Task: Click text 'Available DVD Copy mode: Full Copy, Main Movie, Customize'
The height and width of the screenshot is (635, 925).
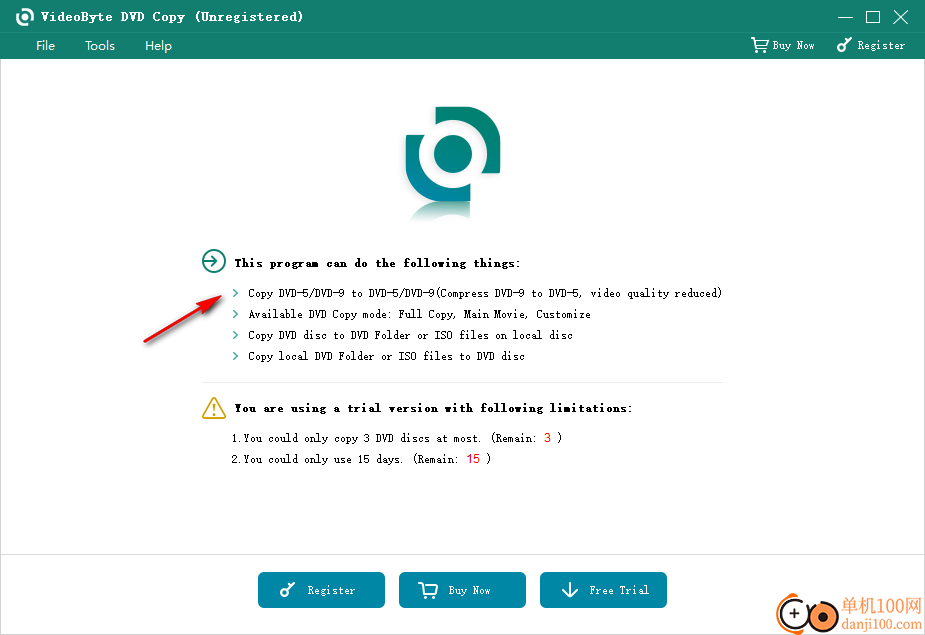Action: point(419,314)
